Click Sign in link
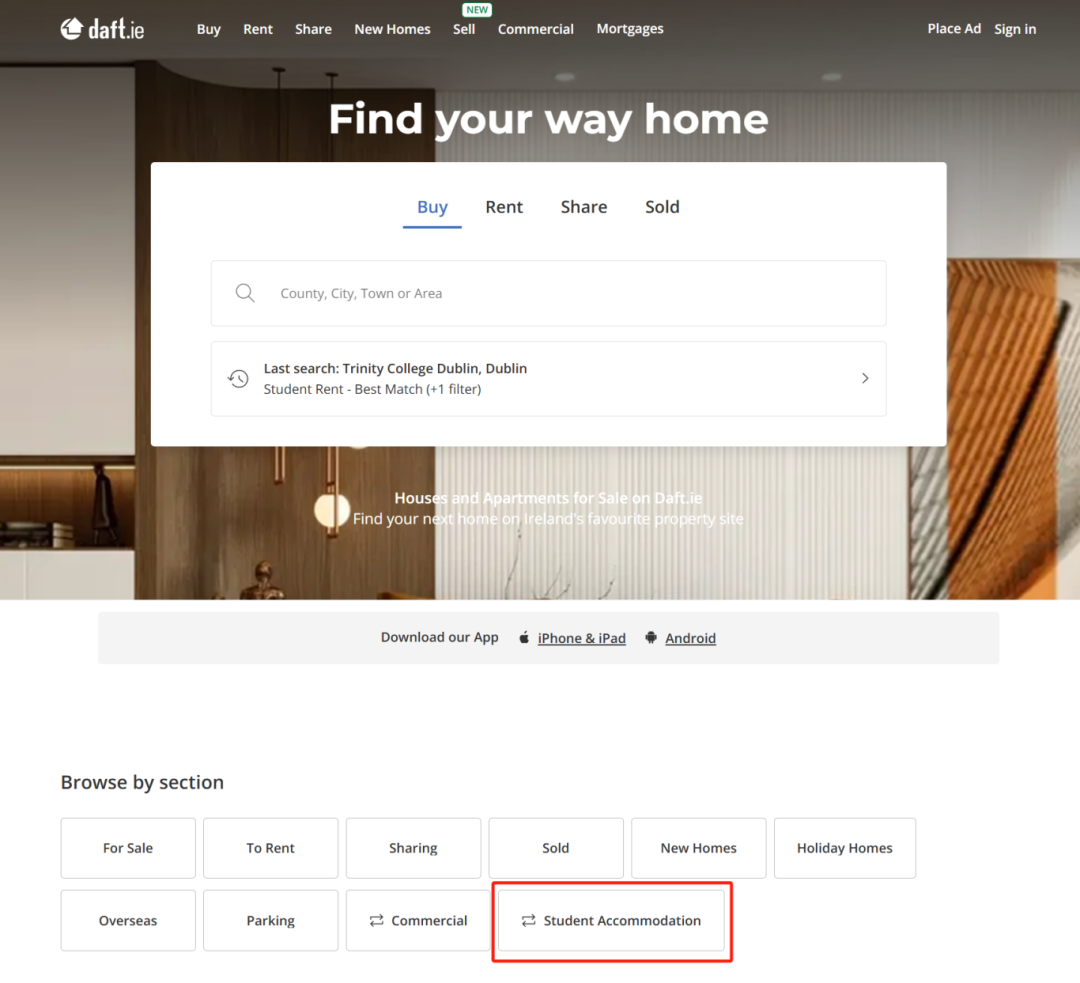Image resolution: width=1080 pixels, height=983 pixels. (x=1015, y=29)
